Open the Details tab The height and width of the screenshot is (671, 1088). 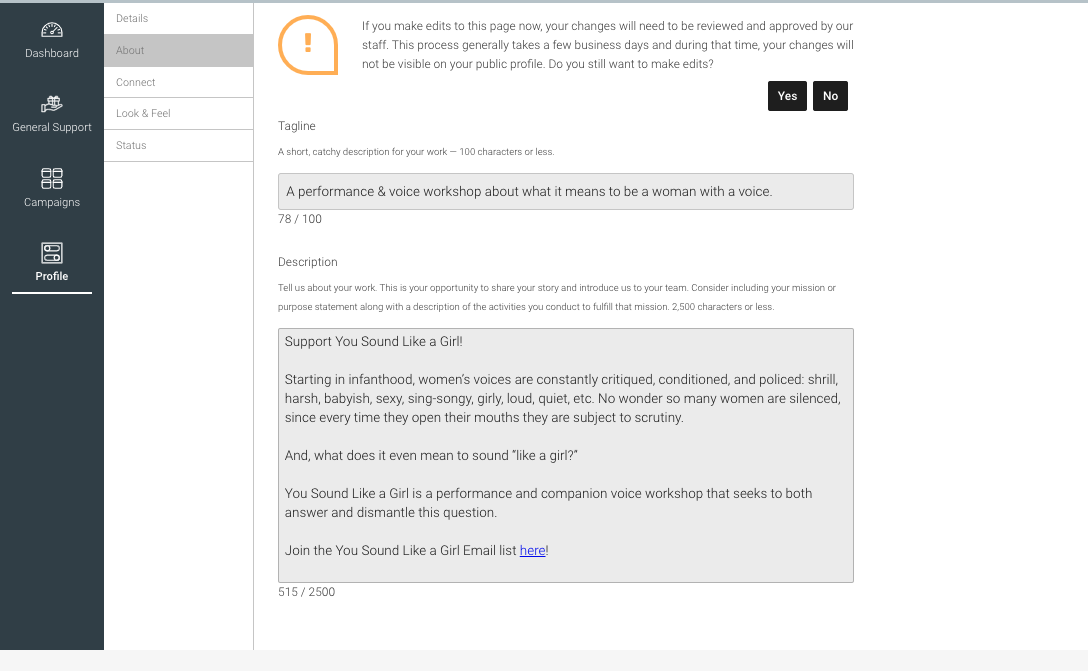click(178, 19)
